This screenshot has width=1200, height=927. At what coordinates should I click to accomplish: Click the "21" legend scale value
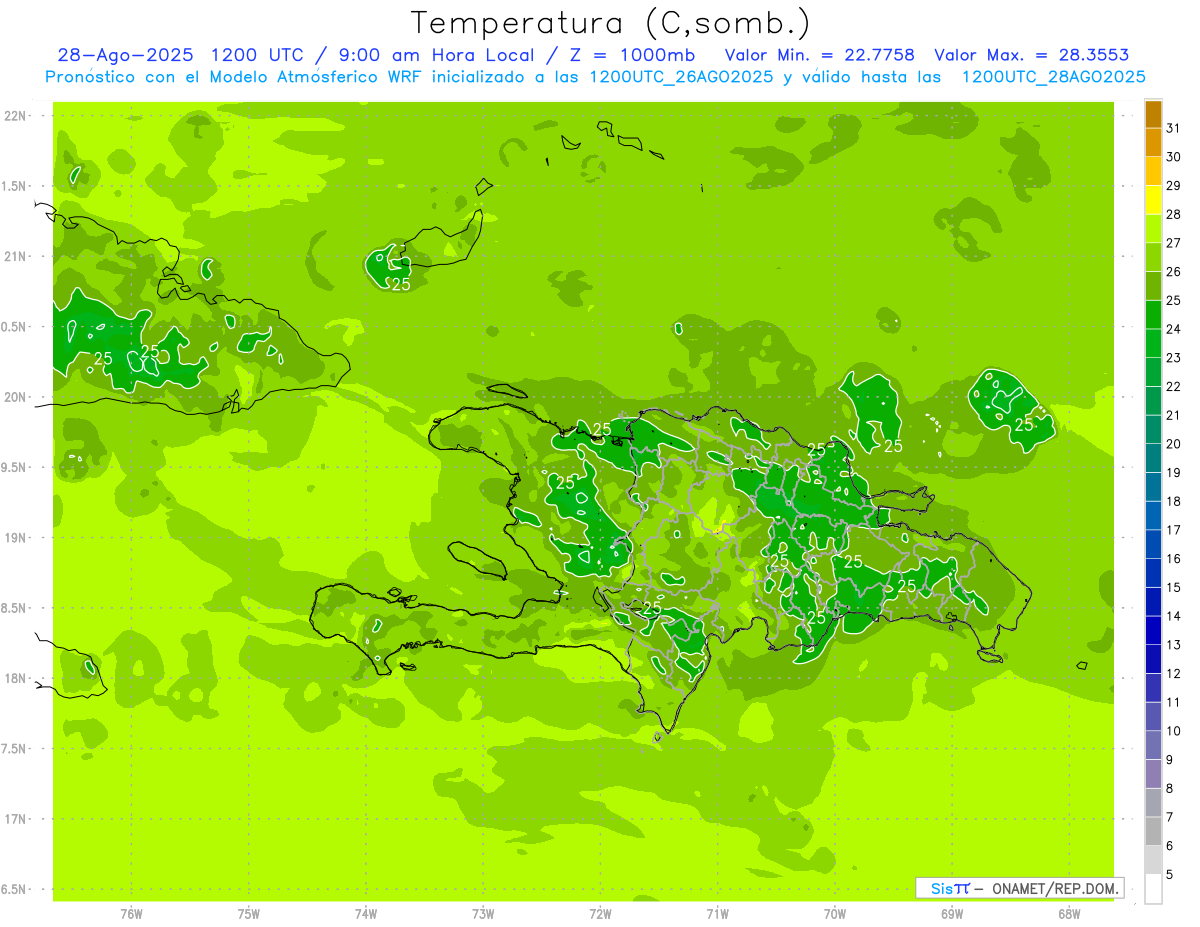click(1174, 415)
